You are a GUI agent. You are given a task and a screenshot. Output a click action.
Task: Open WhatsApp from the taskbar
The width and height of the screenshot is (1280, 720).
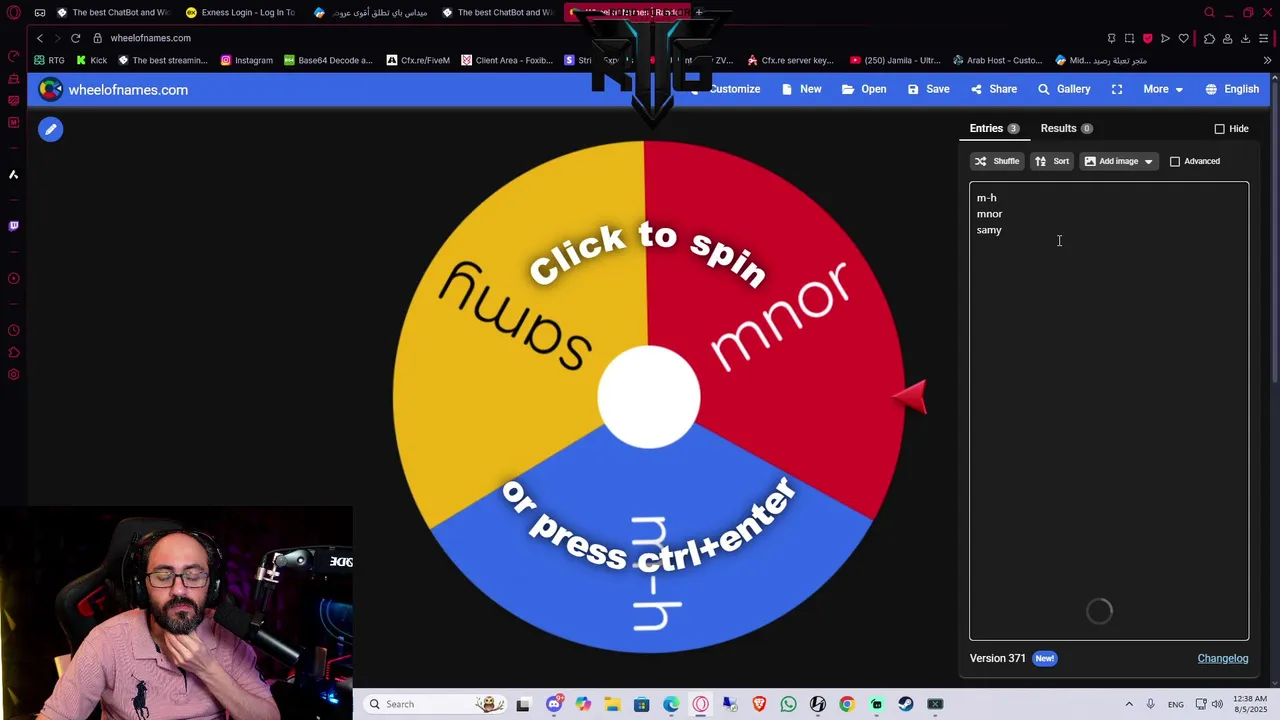788,704
